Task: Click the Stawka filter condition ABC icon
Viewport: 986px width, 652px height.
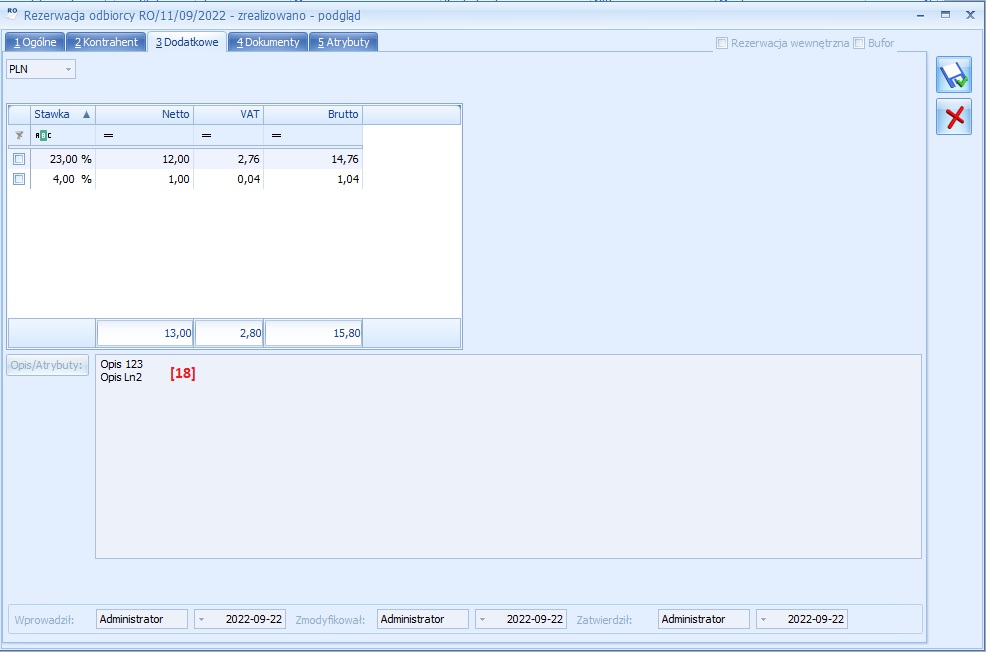Action: click(41, 135)
